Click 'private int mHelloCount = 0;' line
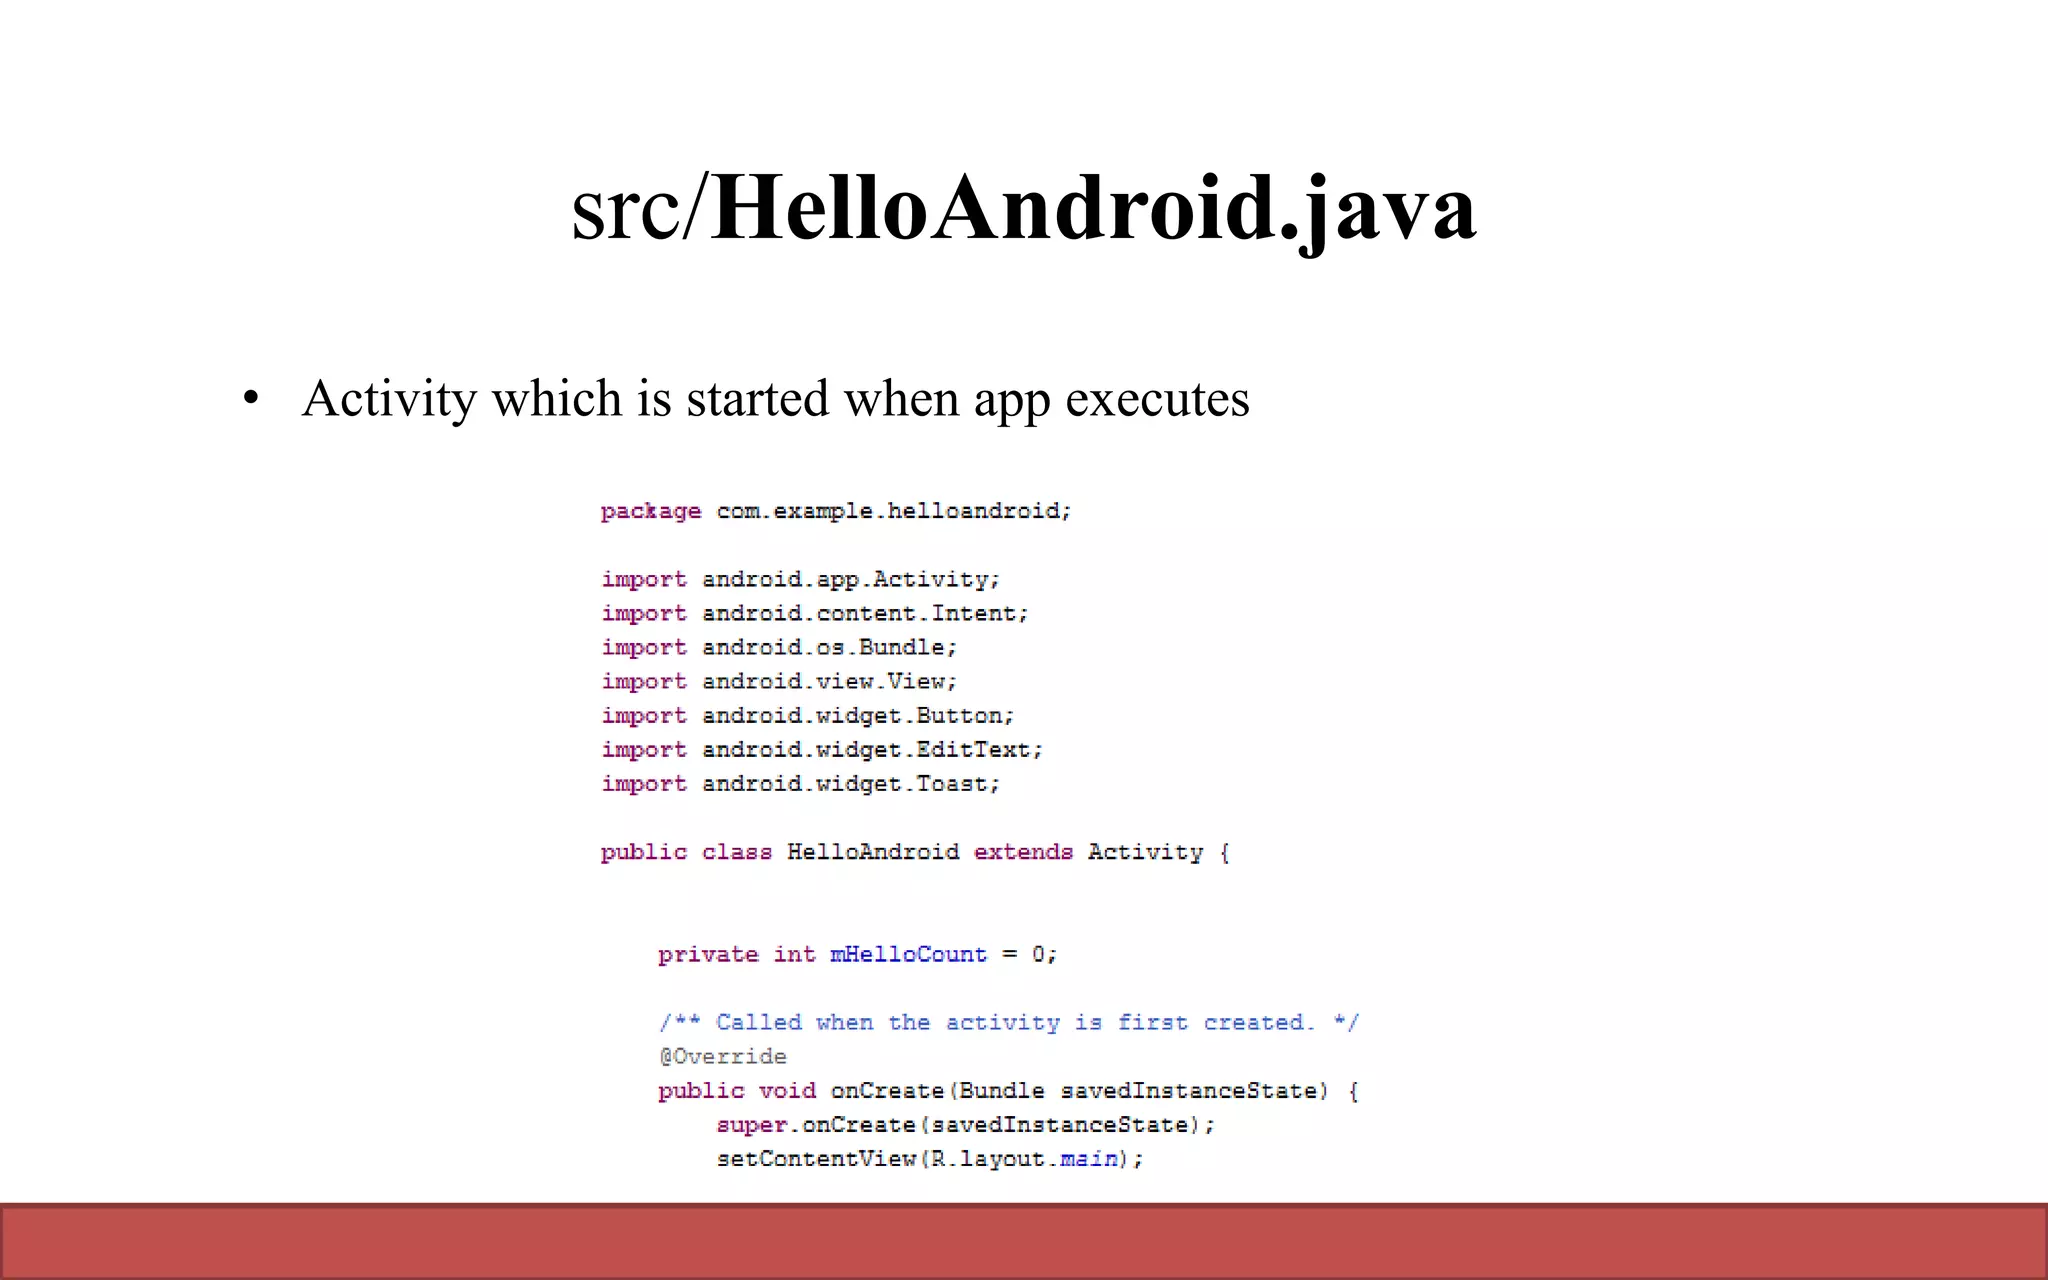 857,954
